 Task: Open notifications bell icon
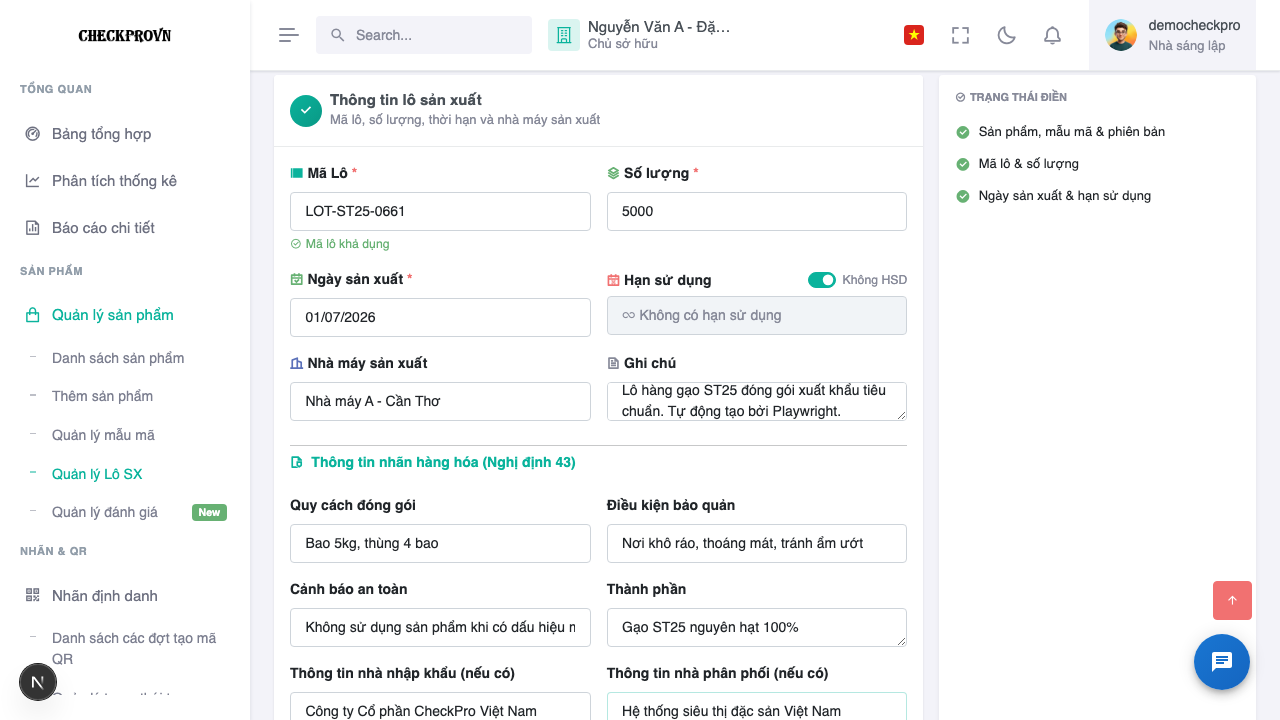point(1052,35)
